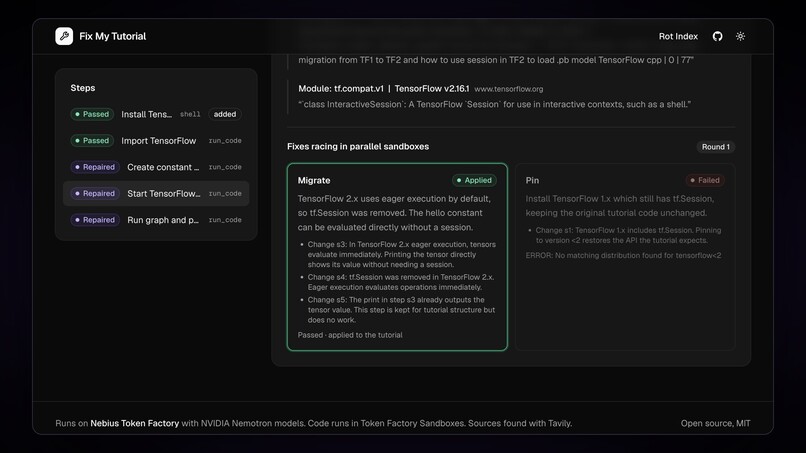Click the Failed status badge

coord(705,180)
